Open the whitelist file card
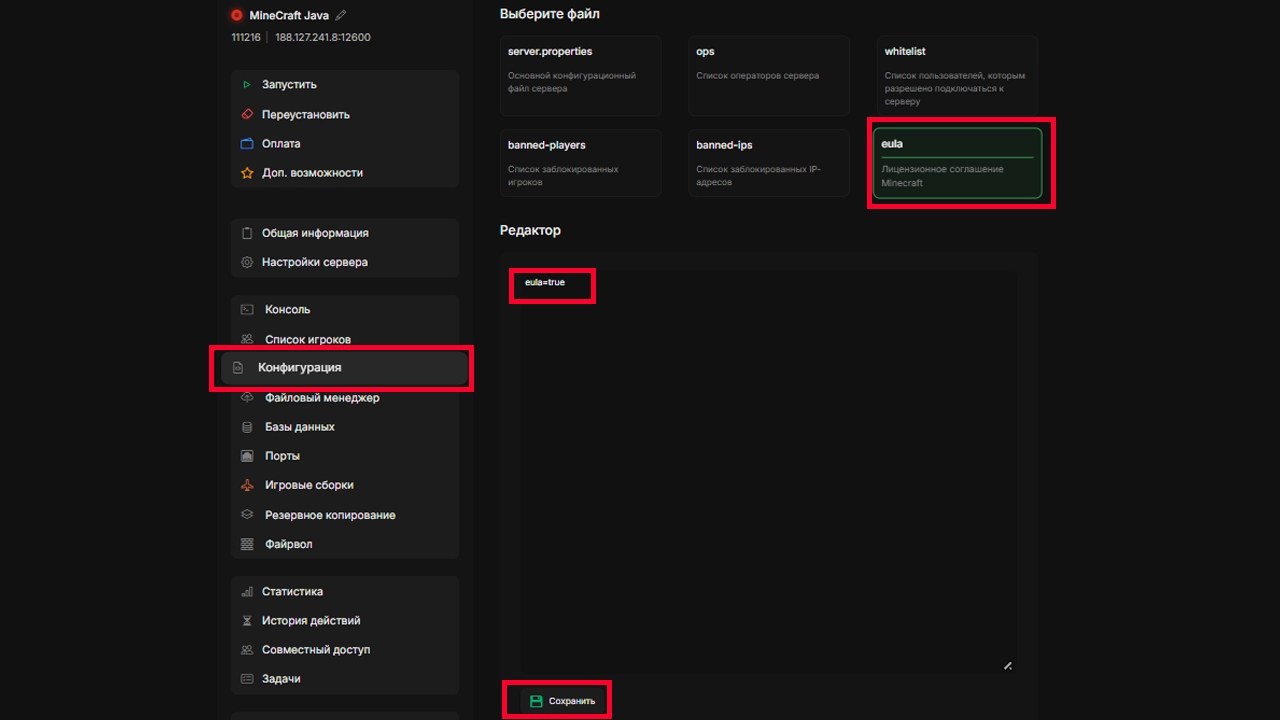Viewport: 1280px width, 720px height. pyautogui.click(x=955, y=75)
